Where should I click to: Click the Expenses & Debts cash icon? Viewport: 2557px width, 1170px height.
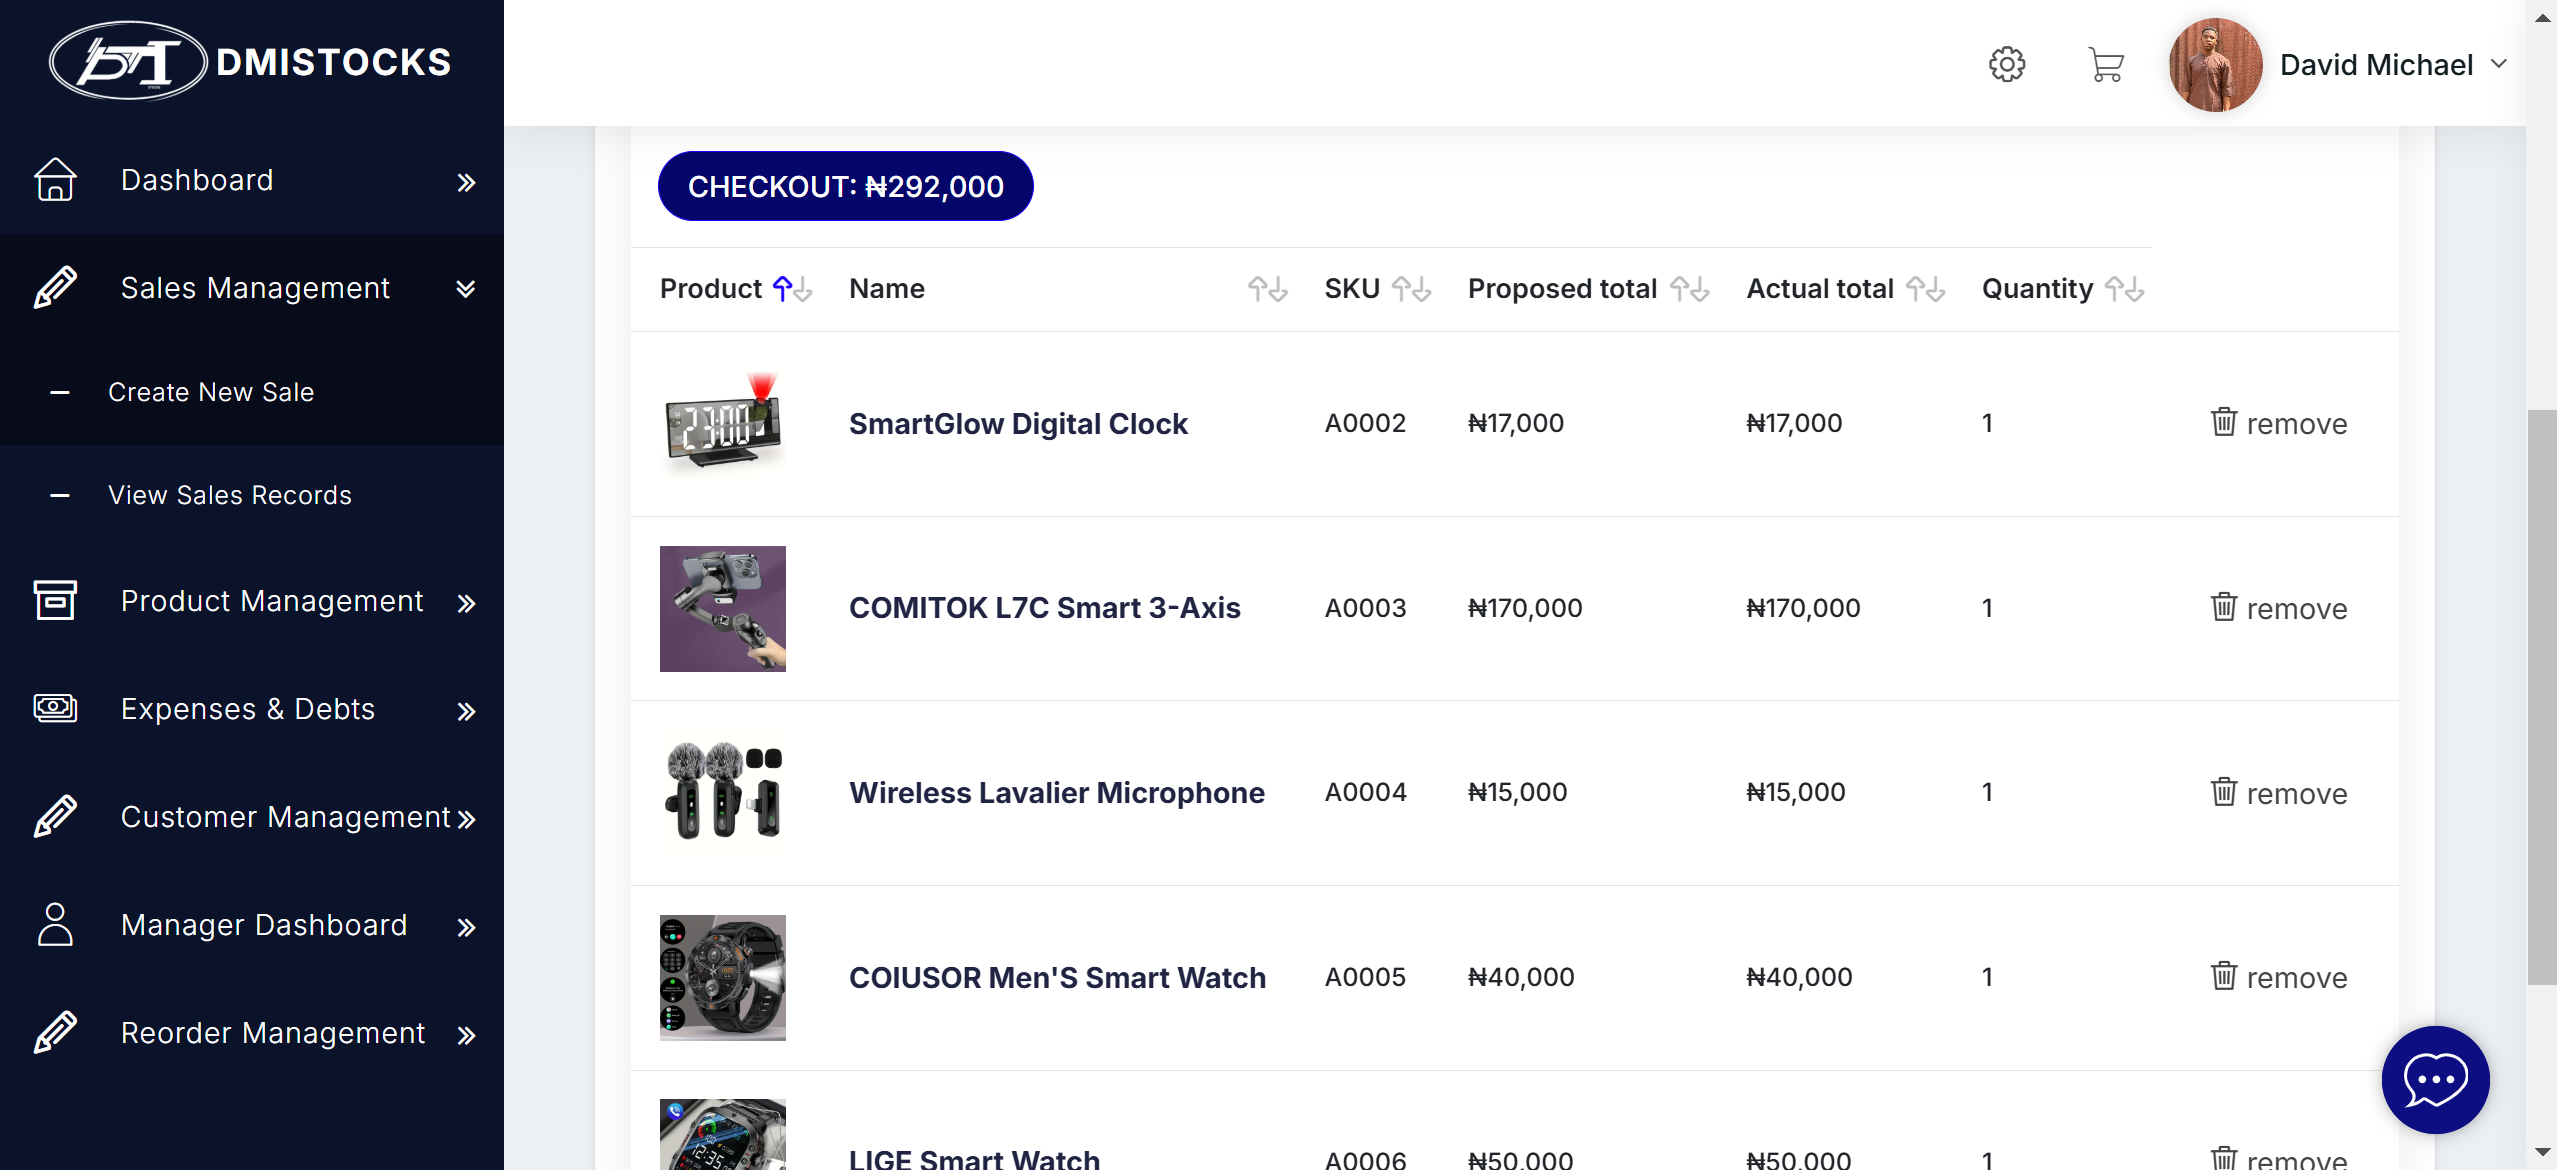click(x=55, y=708)
